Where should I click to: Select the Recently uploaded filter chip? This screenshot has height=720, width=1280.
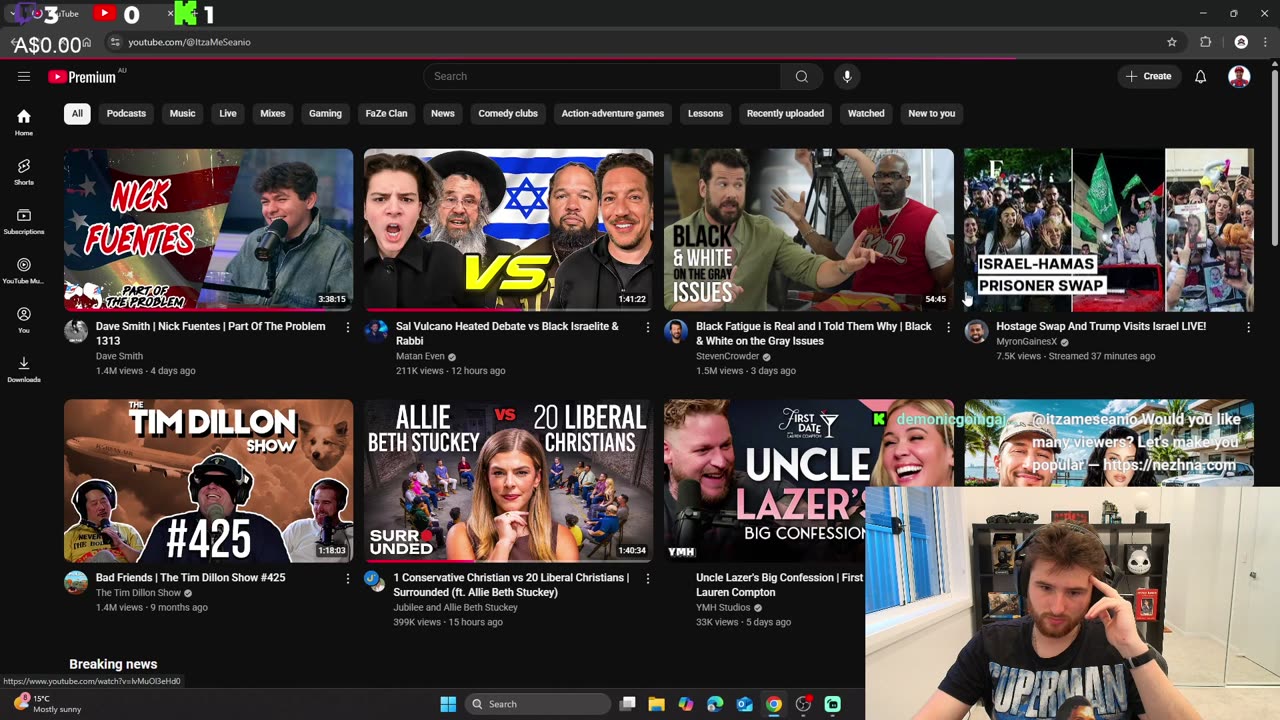[785, 113]
